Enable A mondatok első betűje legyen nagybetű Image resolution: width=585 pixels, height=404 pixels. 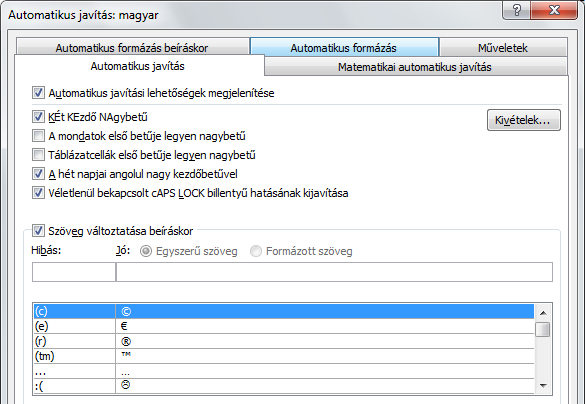pos(38,136)
